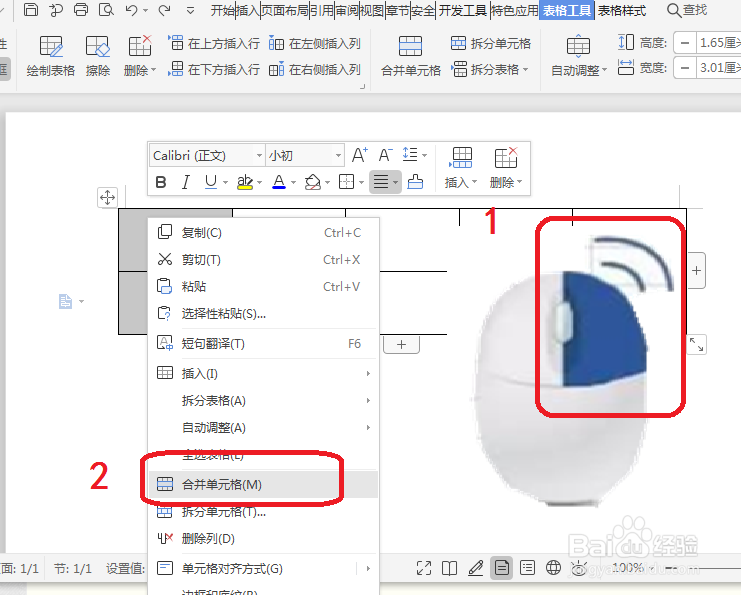Viewport: 741px width, 595px height.
Task: Click decrease font size A- icon
Action: coord(385,155)
